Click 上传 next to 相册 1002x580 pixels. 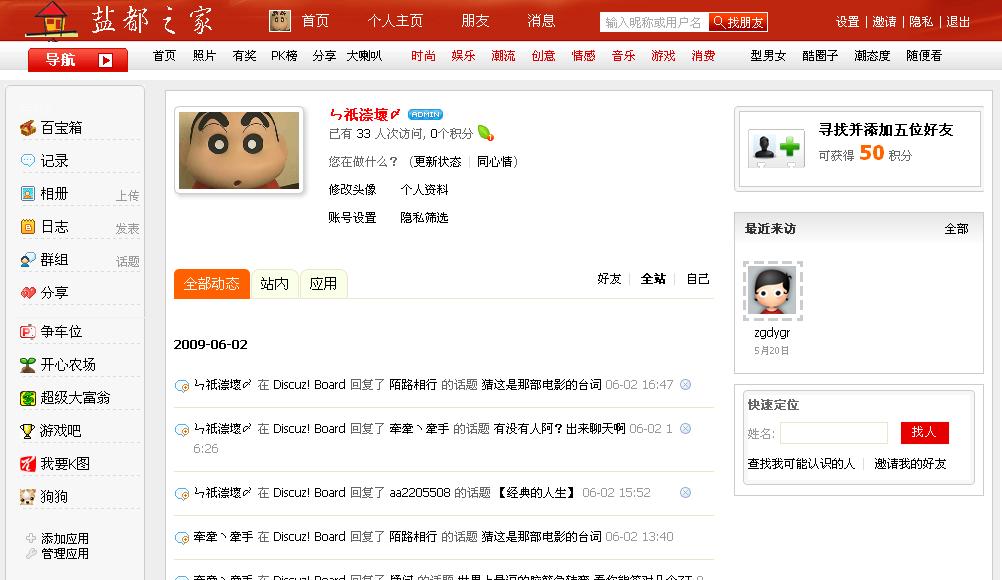(x=127, y=195)
